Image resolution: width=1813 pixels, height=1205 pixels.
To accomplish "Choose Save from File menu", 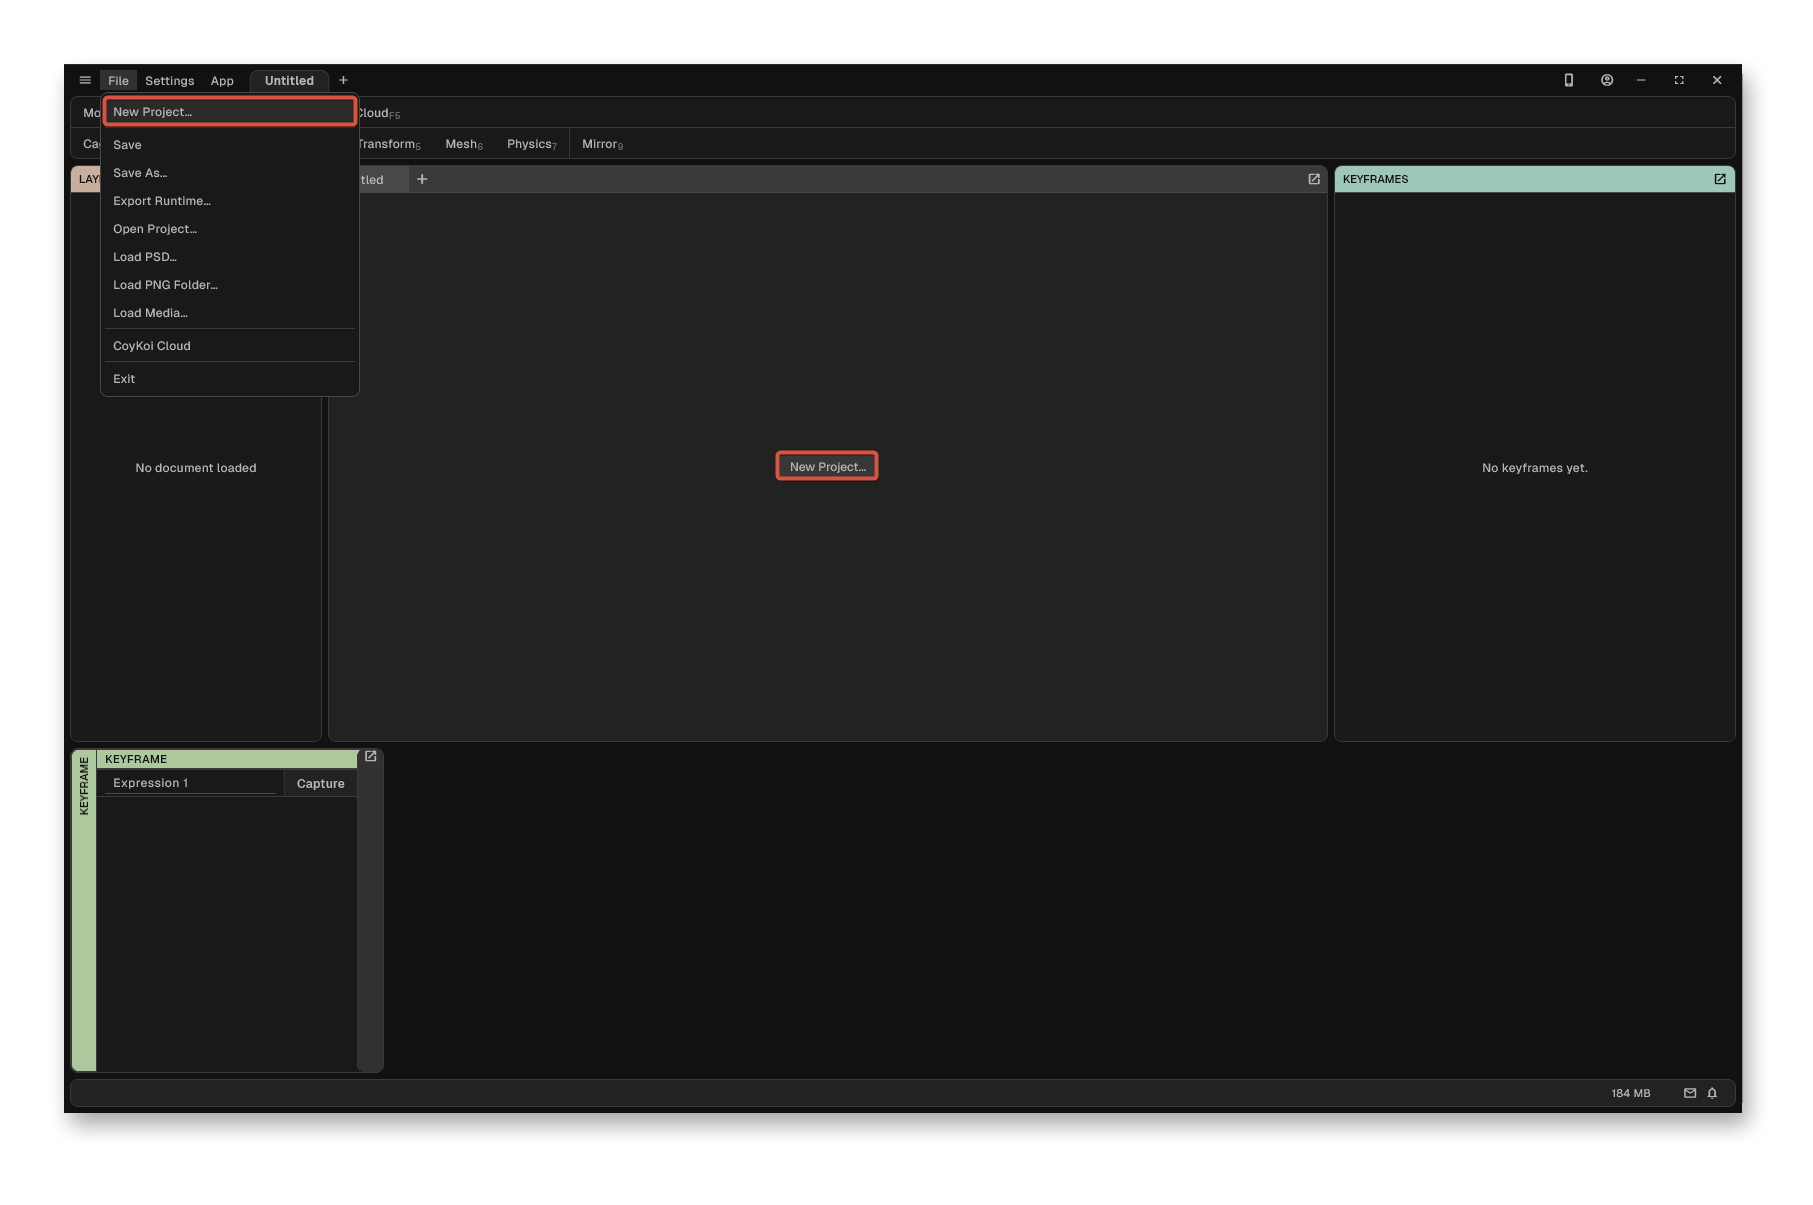I will [230, 145].
